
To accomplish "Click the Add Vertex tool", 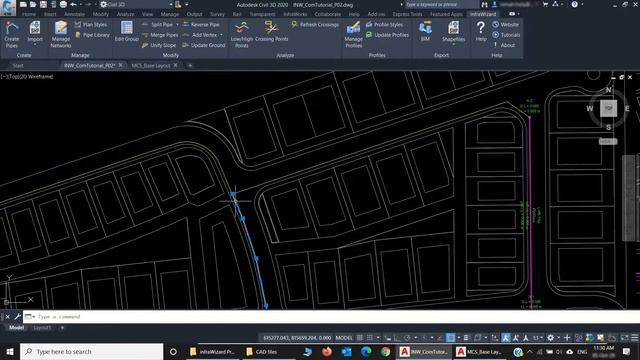I will (200, 35).
